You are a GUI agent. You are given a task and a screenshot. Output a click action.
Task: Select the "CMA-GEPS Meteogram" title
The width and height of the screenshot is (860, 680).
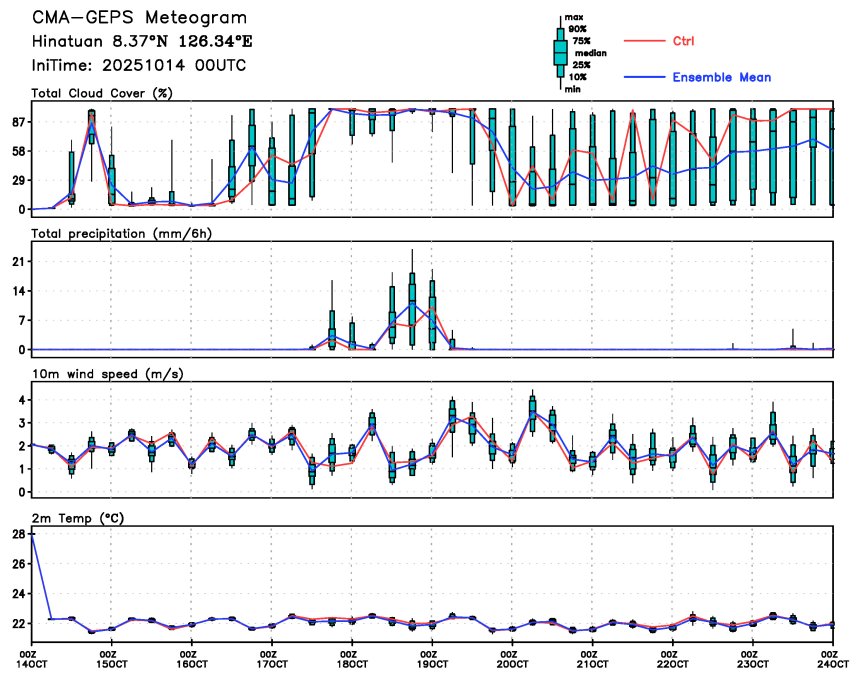(139, 18)
